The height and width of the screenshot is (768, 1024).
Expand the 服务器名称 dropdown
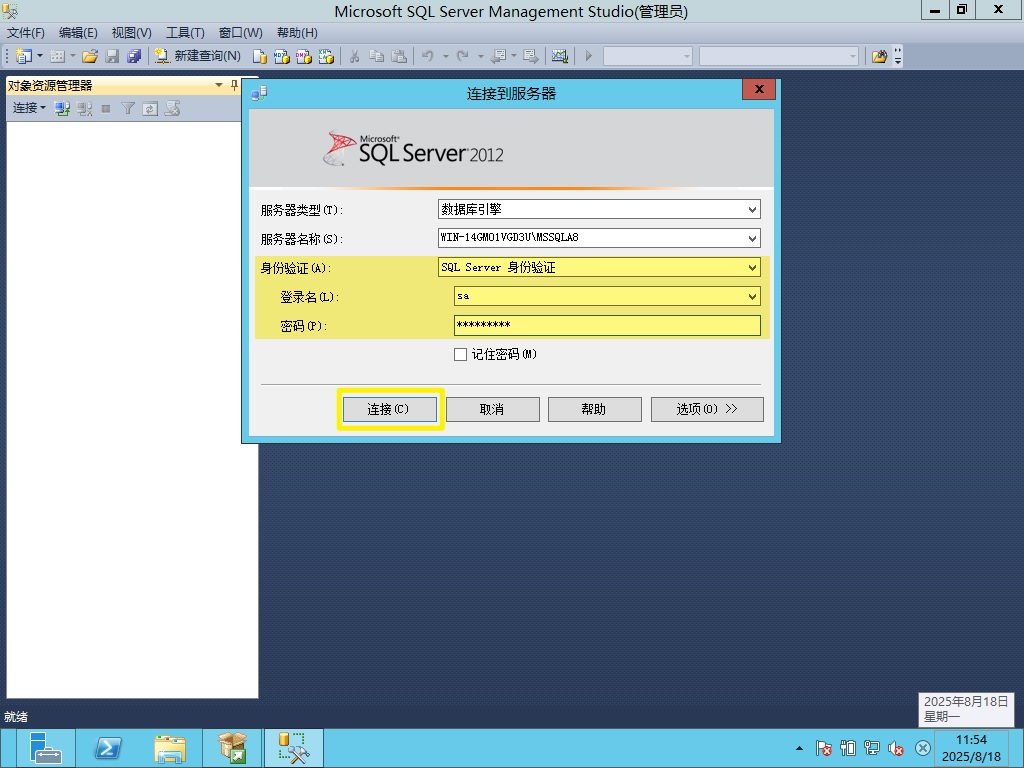point(752,238)
